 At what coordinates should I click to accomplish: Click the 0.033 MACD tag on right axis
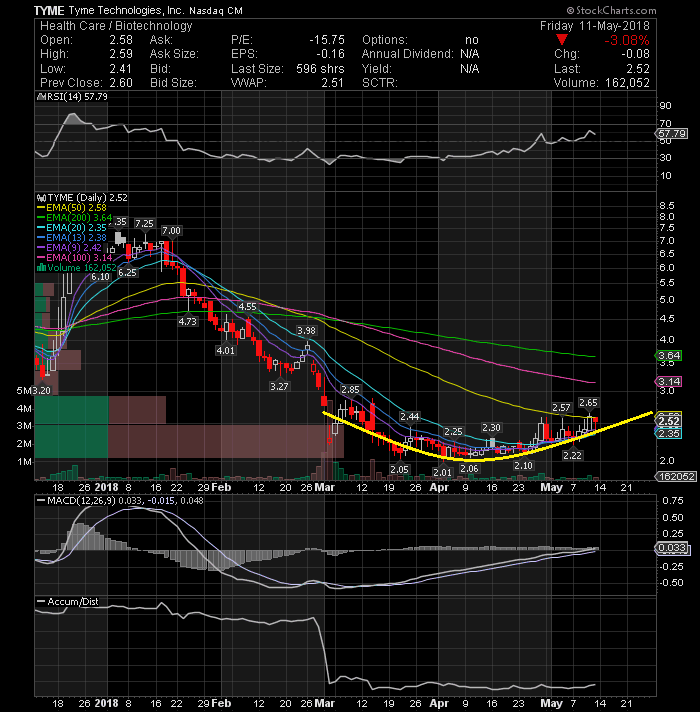click(x=672, y=548)
